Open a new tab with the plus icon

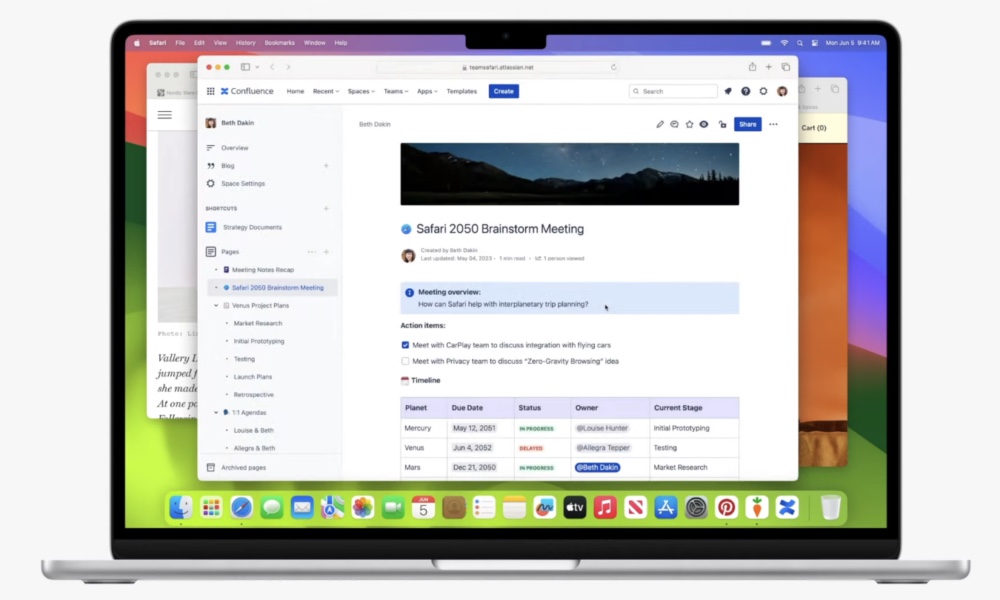tap(769, 67)
